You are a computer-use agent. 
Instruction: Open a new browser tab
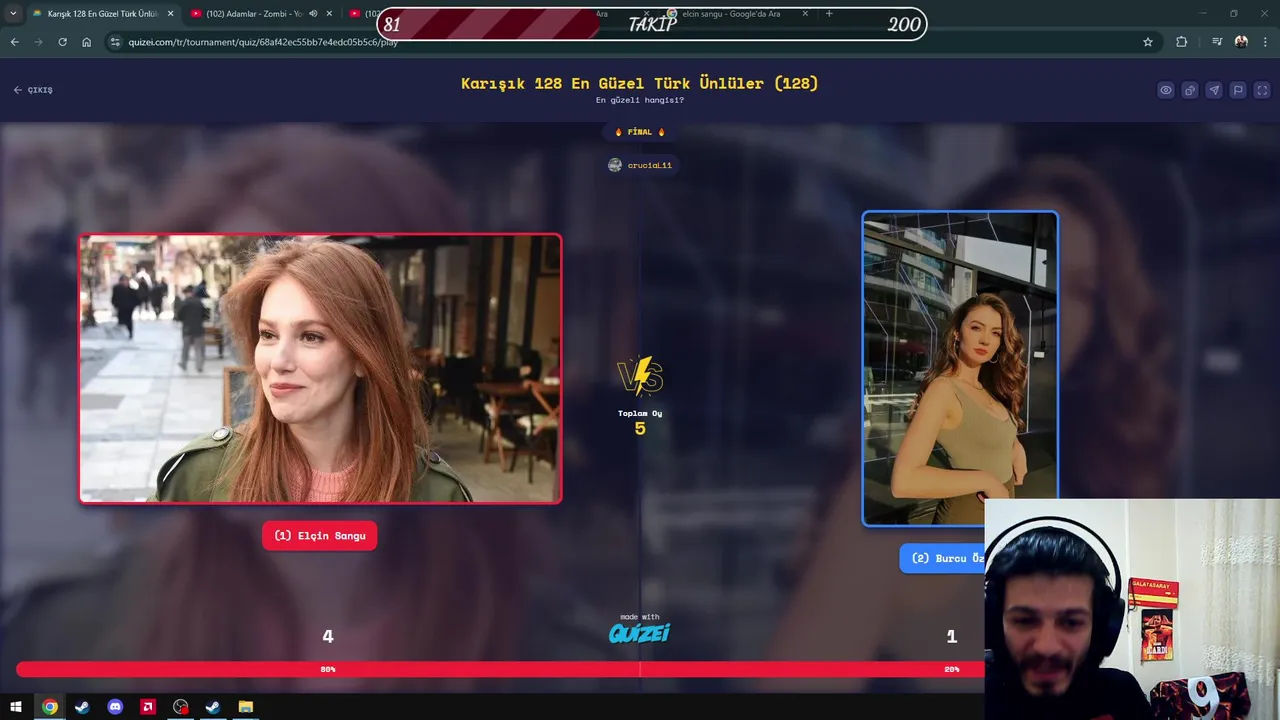pos(829,14)
